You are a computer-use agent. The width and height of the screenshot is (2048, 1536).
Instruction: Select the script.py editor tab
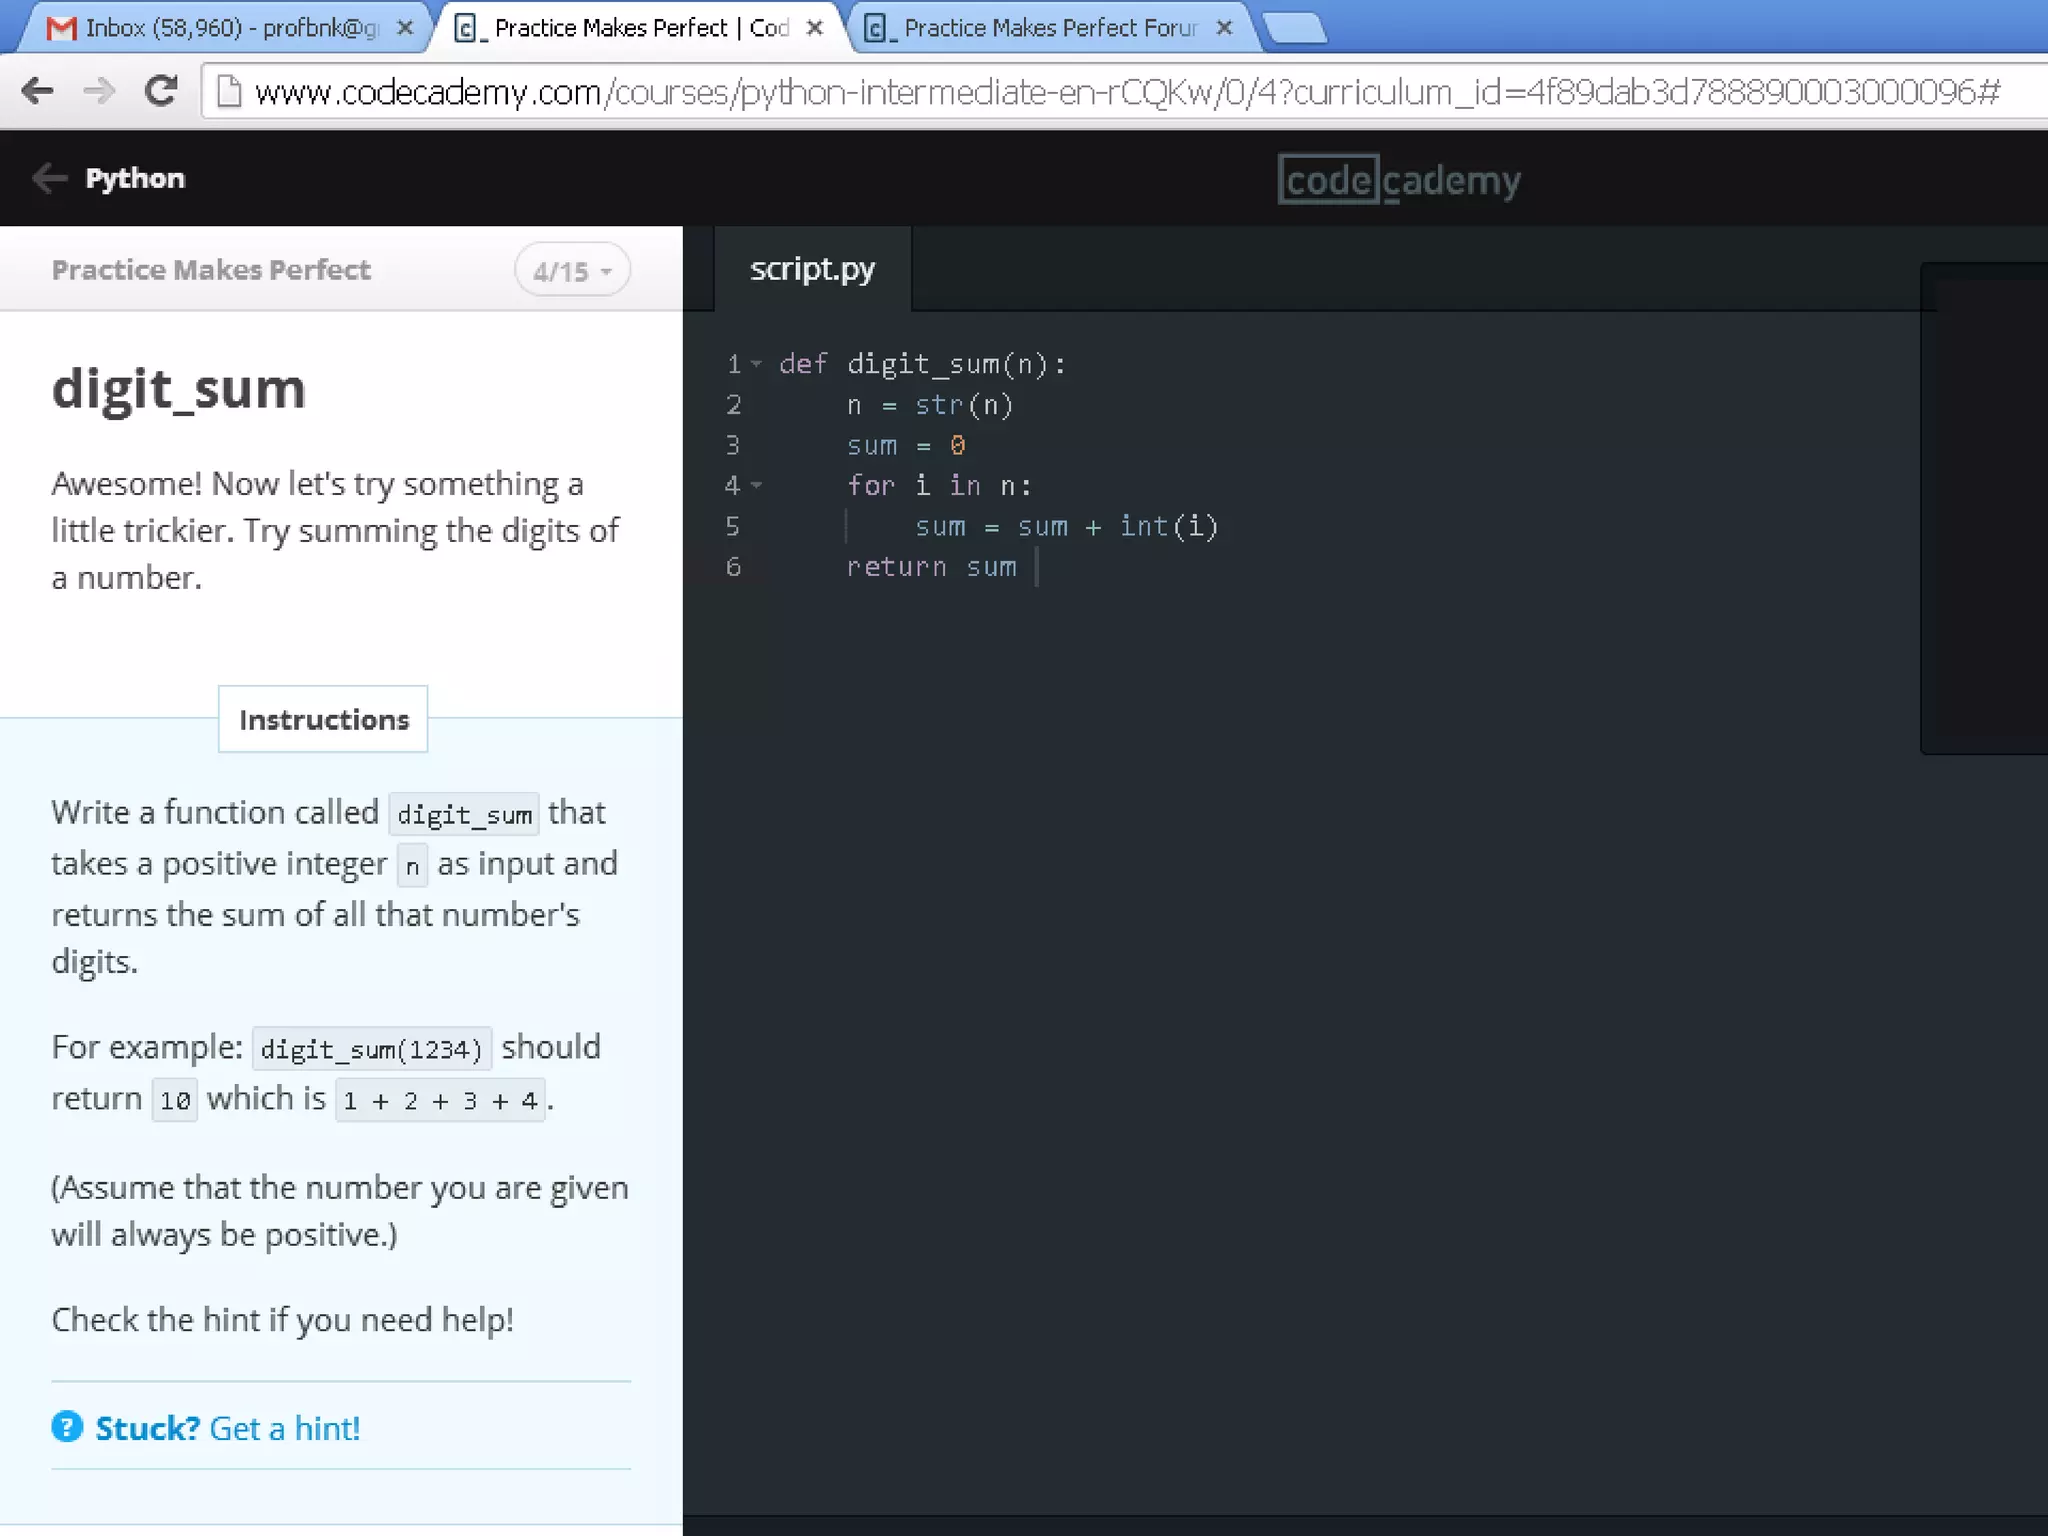tap(812, 269)
